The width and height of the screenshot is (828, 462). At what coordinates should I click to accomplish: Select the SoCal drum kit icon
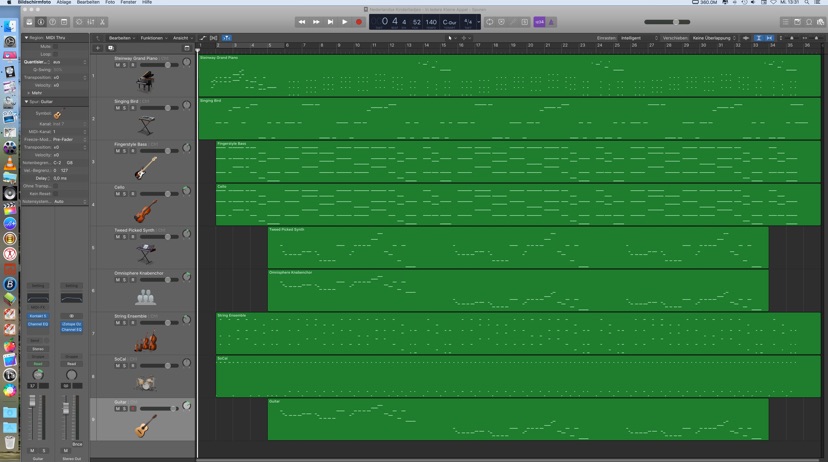pyautogui.click(x=145, y=383)
